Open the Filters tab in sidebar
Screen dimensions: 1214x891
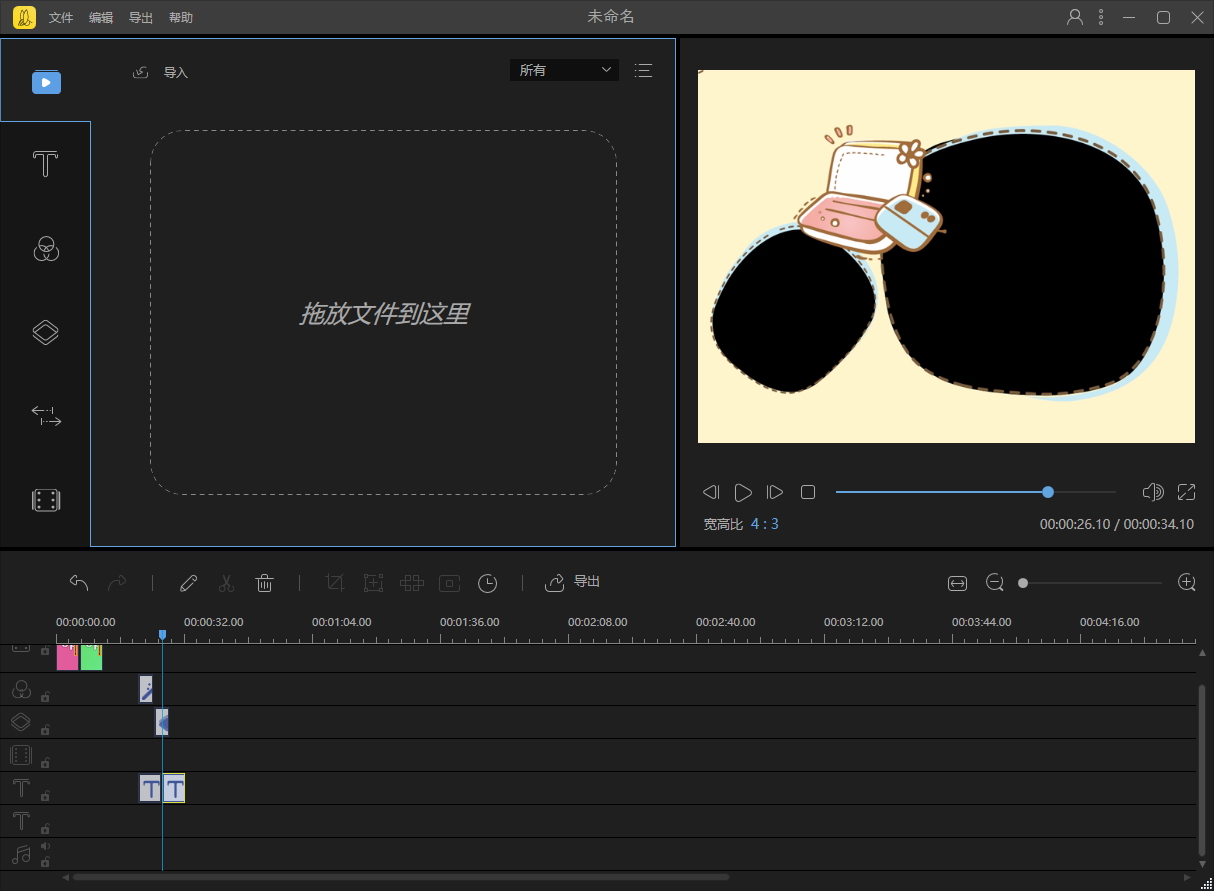point(46,248)
